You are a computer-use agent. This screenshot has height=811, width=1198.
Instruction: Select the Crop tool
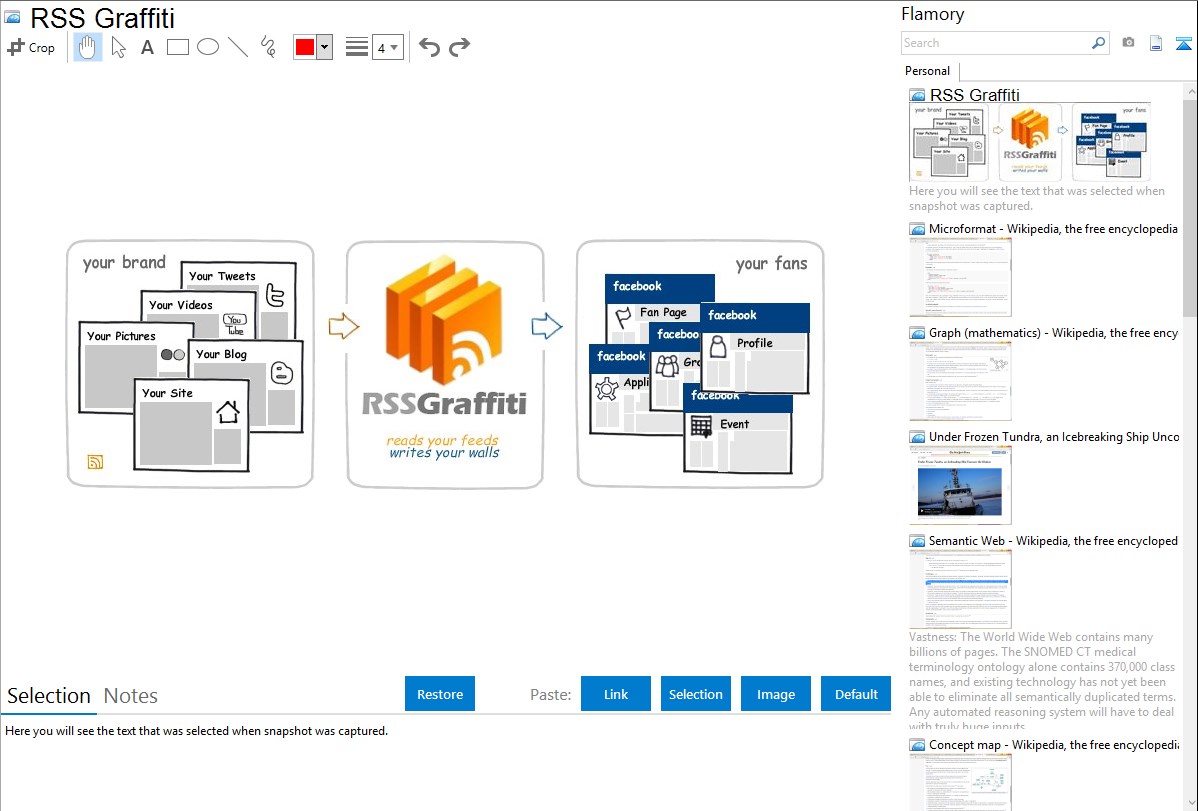coord(31,47)
